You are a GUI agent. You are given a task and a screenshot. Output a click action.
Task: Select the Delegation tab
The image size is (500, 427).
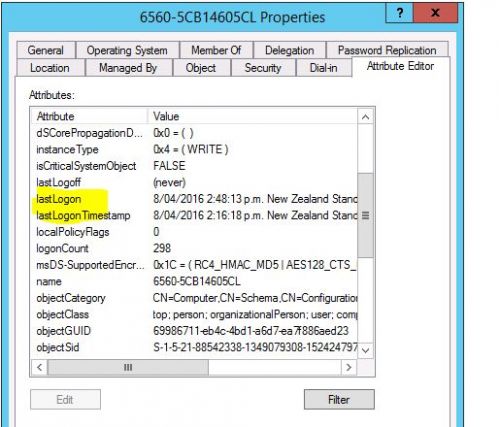[x=289, y=50]
